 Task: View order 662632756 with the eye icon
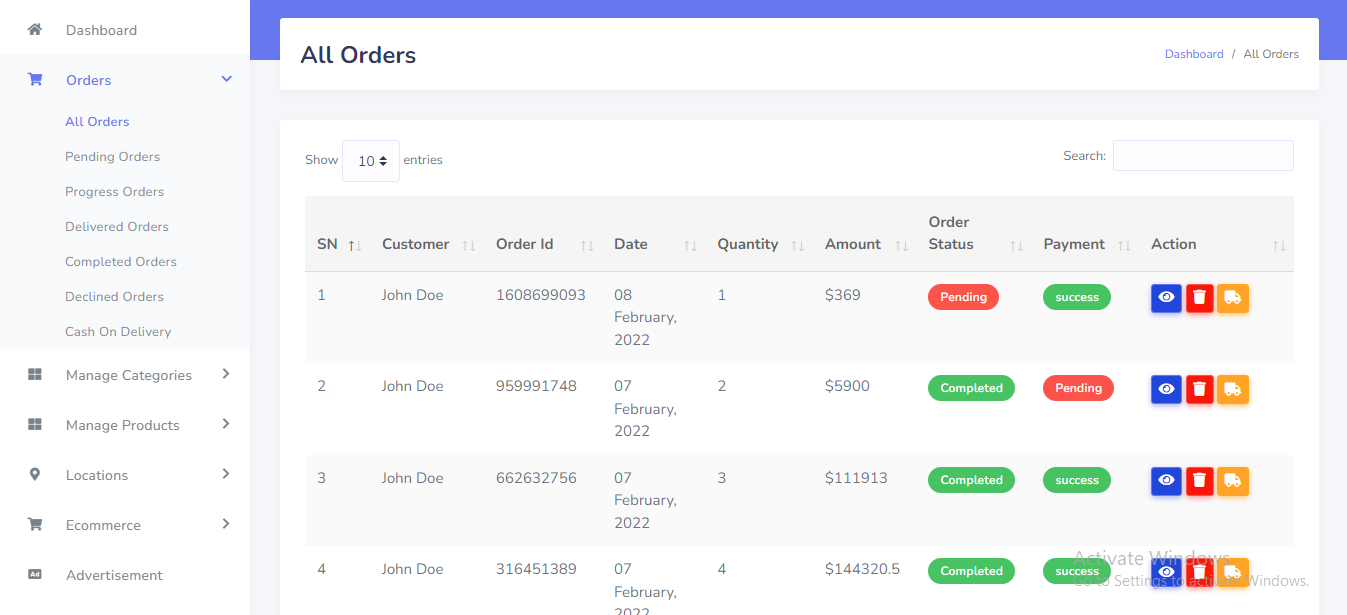1166,481
